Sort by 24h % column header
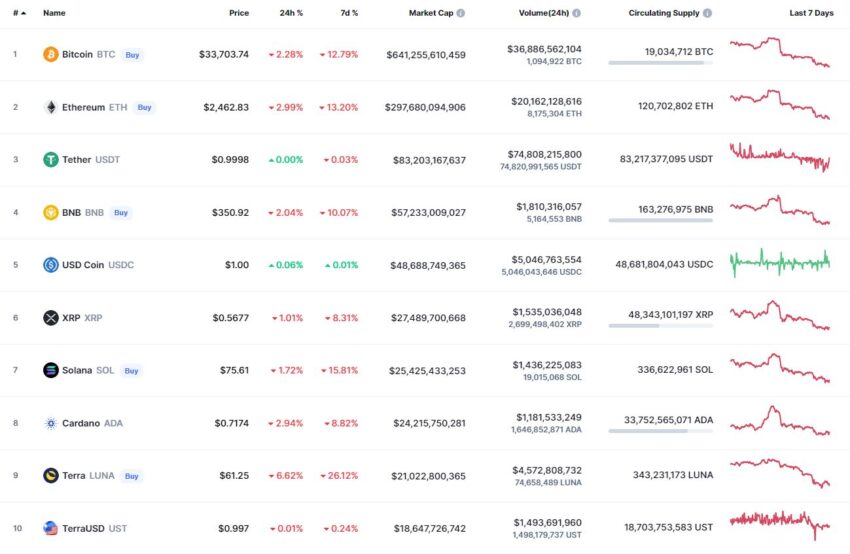 (291, 13)
